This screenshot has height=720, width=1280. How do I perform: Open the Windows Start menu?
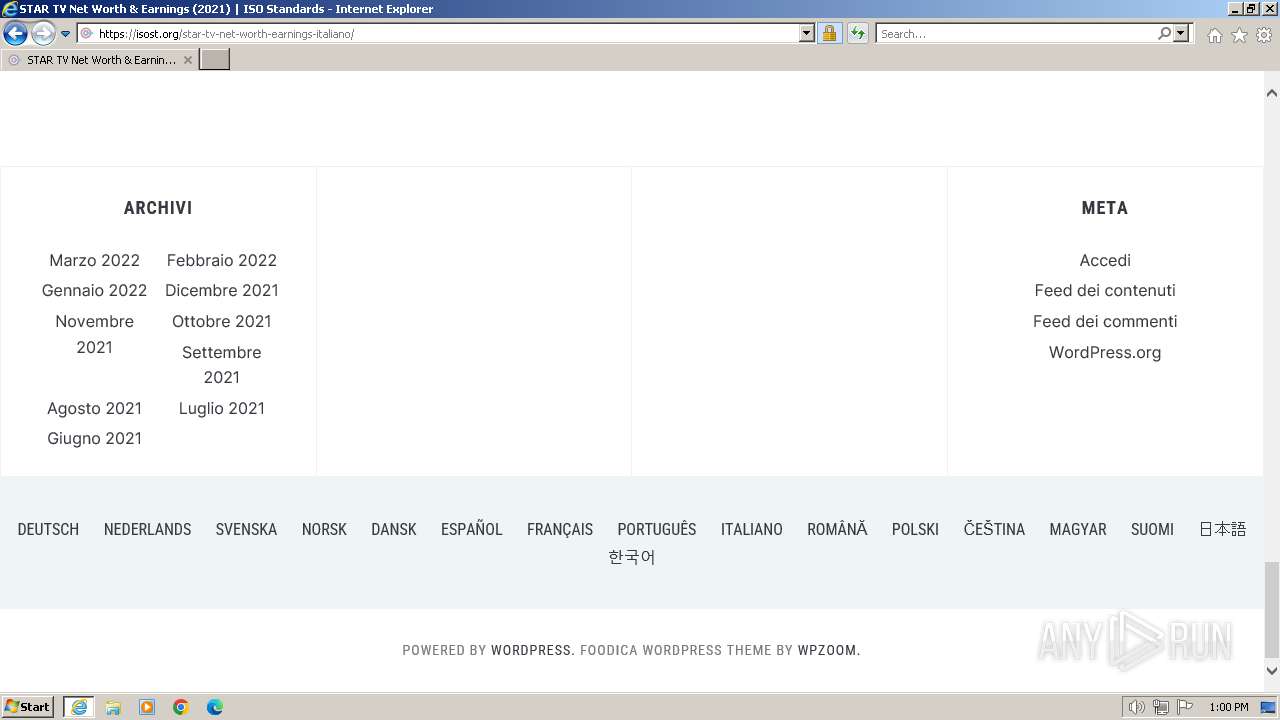click(x=28, y=707)
